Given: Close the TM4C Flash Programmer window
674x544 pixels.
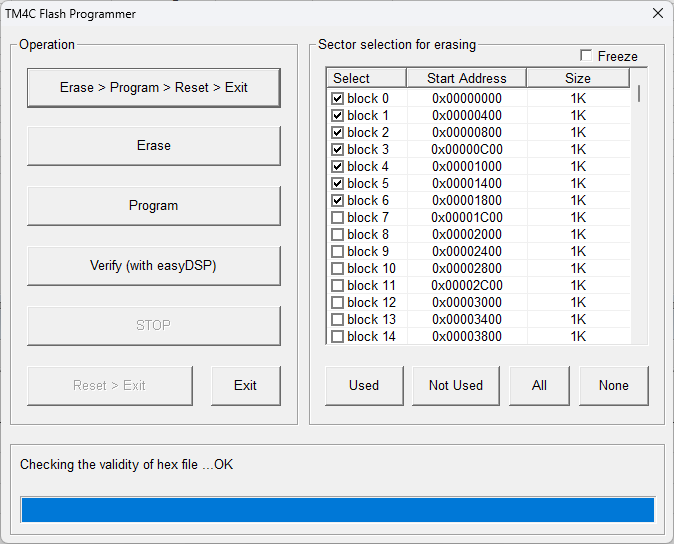Looking at the screenshot, I should click(x=658, y=13).
